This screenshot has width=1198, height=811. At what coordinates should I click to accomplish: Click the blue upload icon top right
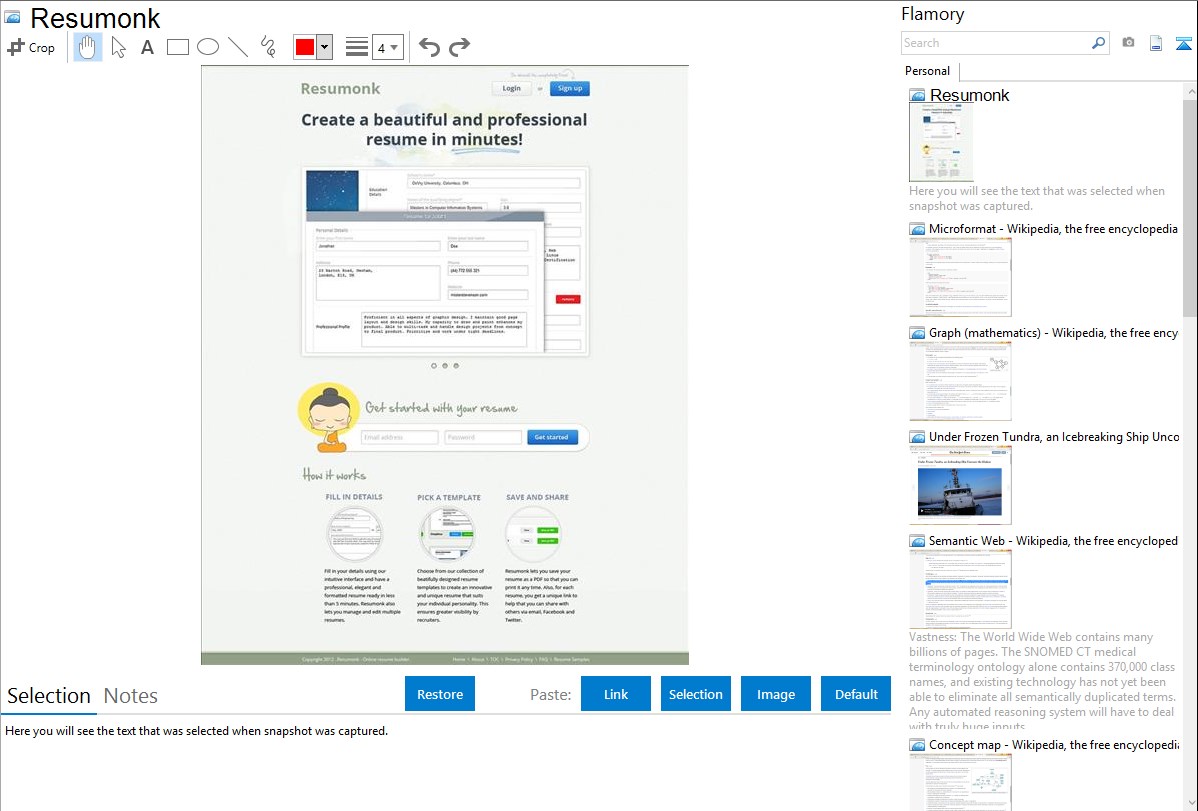click(x=1183, y=43)
